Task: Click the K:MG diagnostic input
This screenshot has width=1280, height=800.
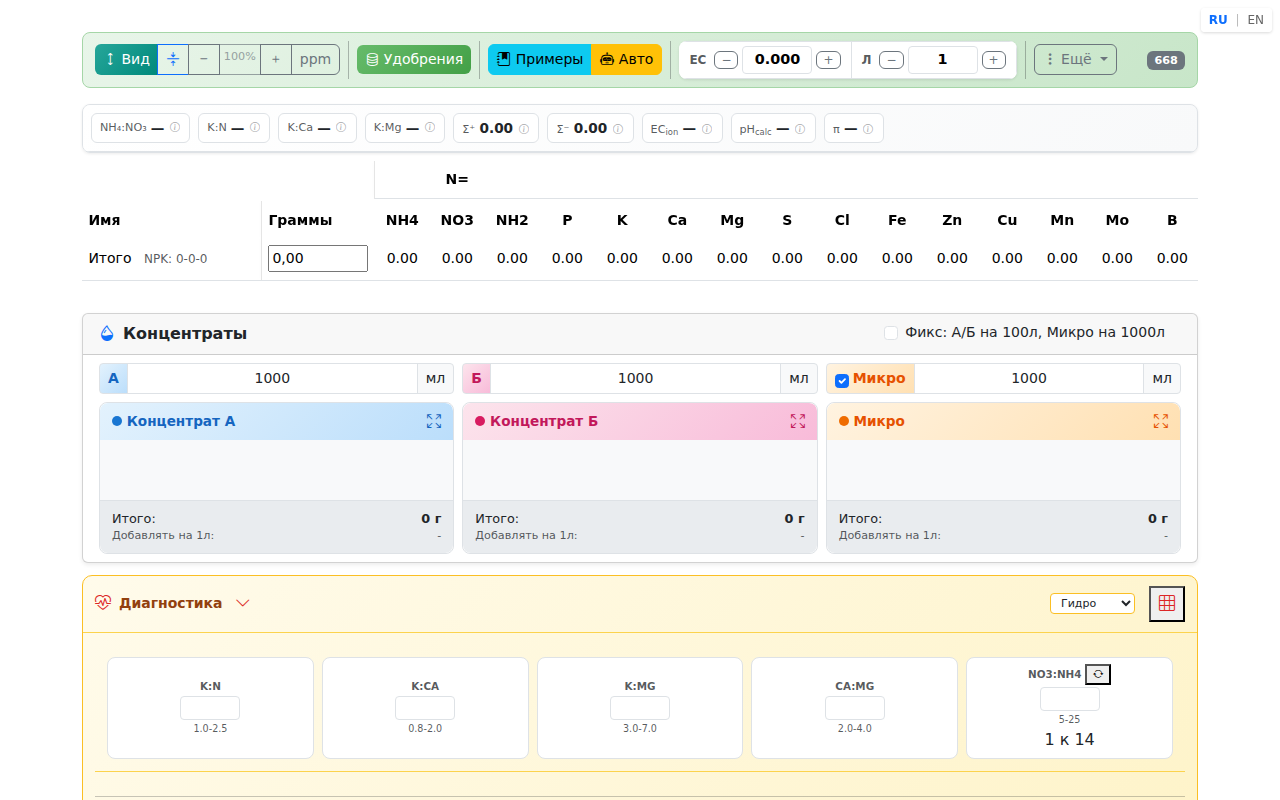Action: [640, 708]
